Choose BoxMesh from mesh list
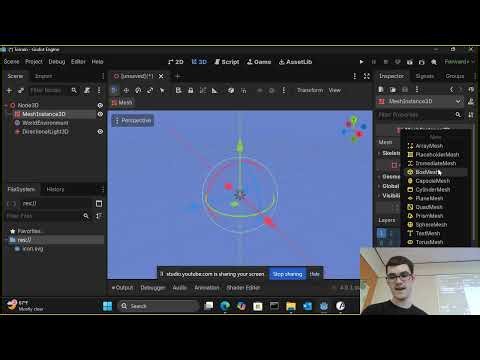Screen dimensions: 480x360 437,172
